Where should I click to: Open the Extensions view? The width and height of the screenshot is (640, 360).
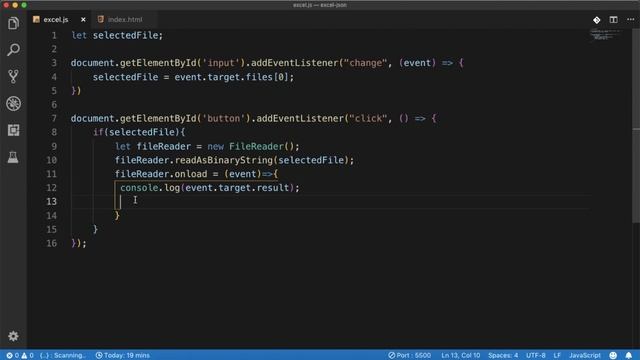(x=13, y=130)
